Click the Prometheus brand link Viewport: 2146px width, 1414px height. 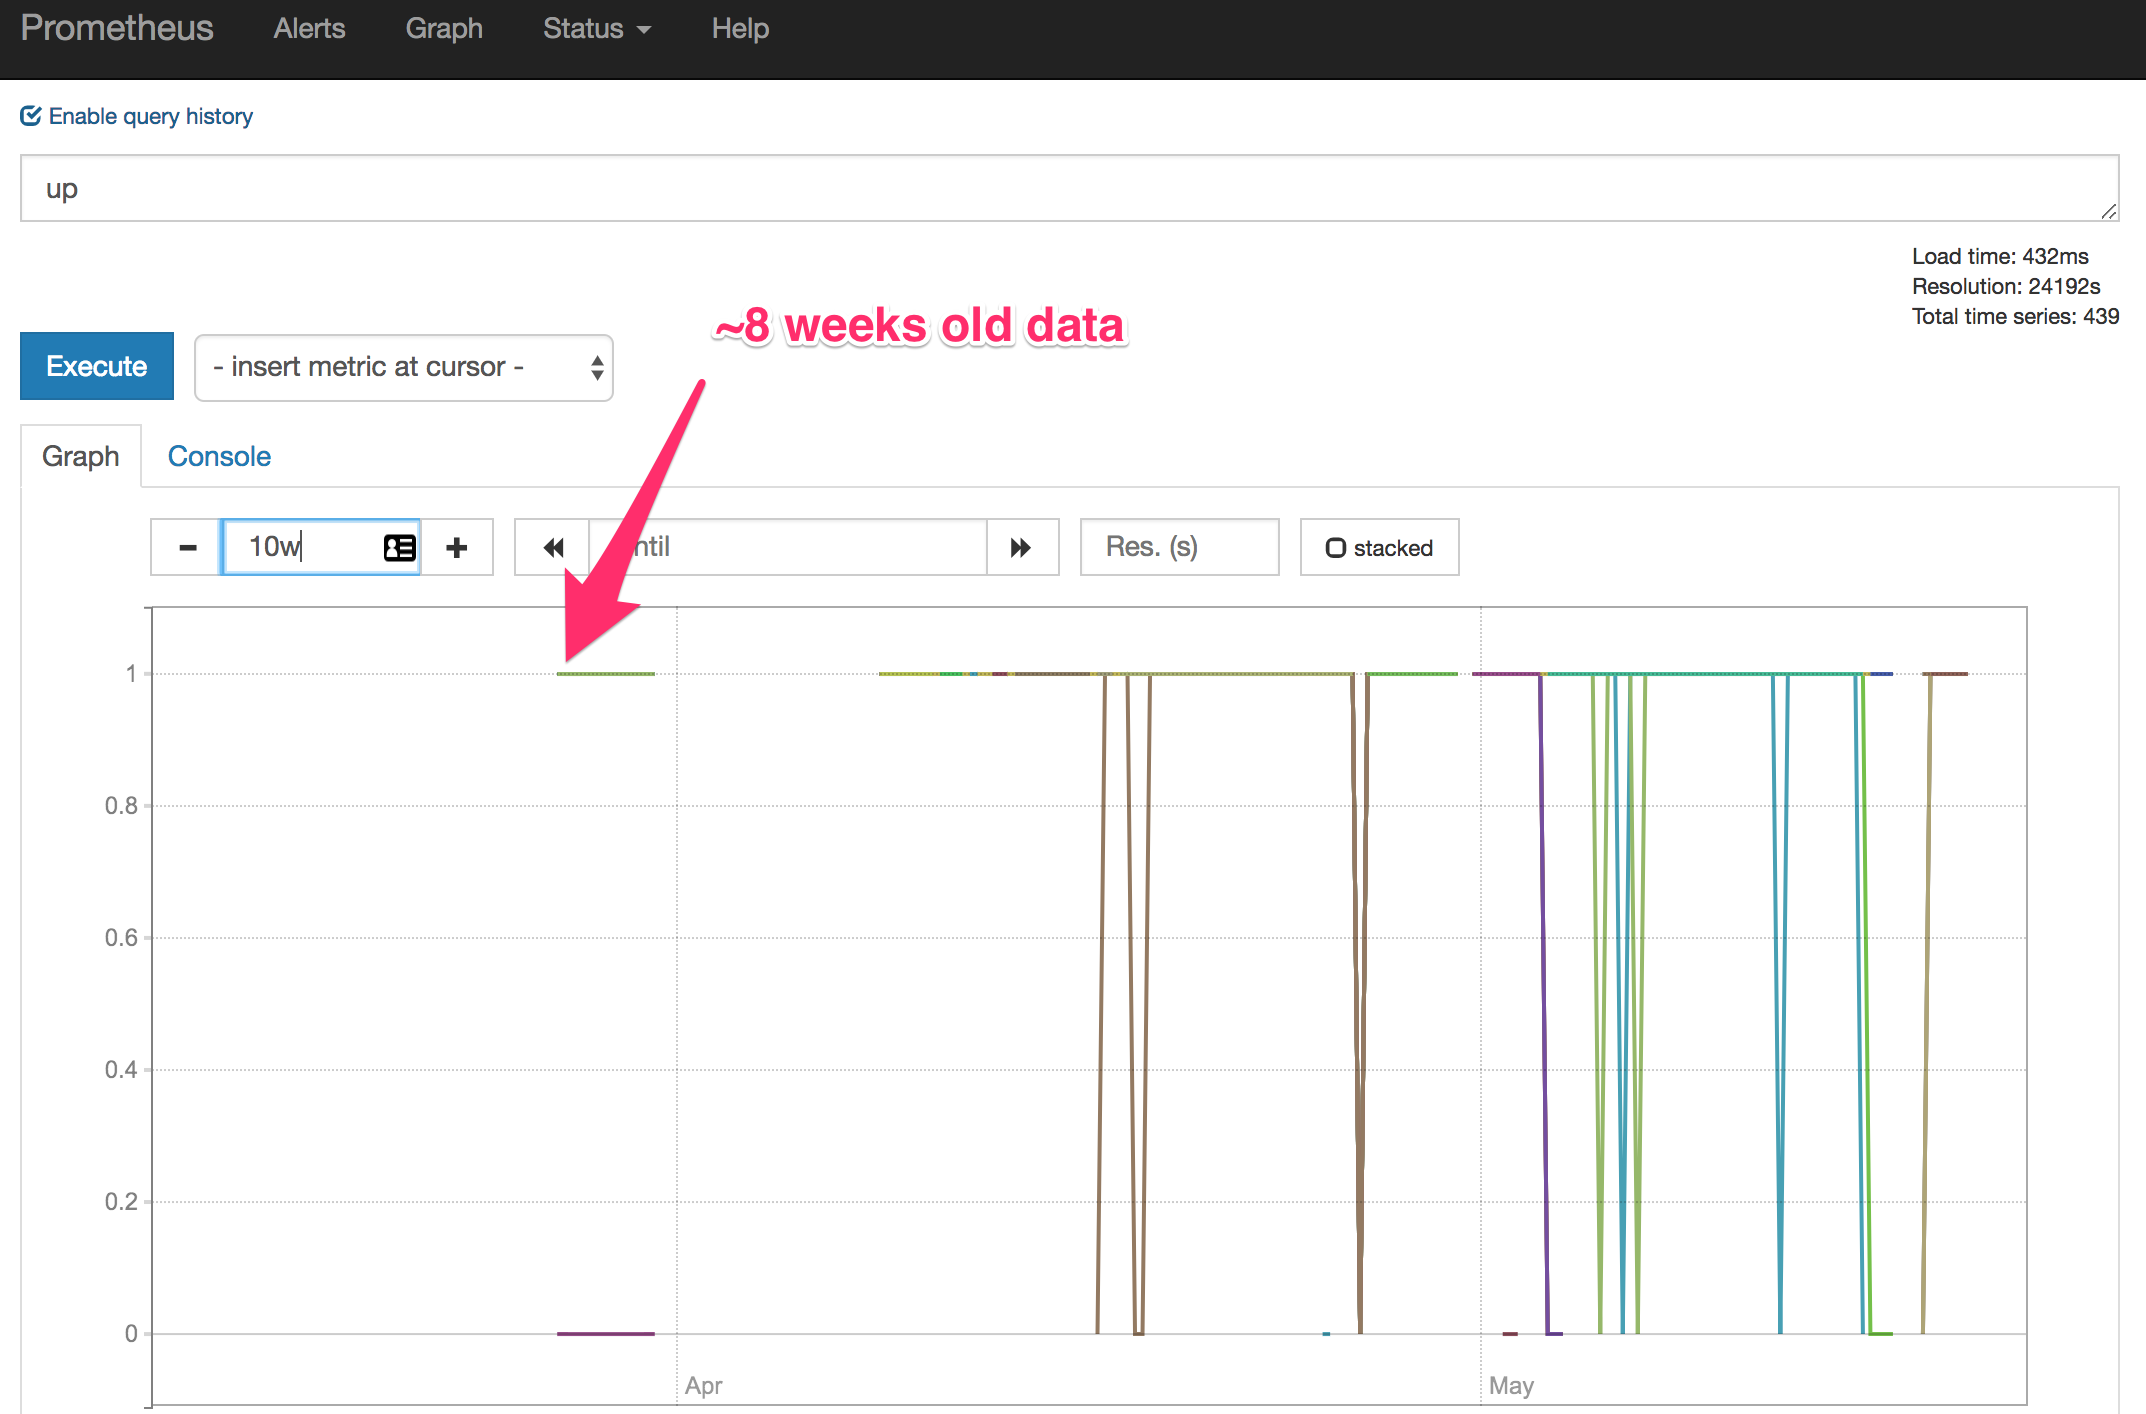tap(117, 28)
